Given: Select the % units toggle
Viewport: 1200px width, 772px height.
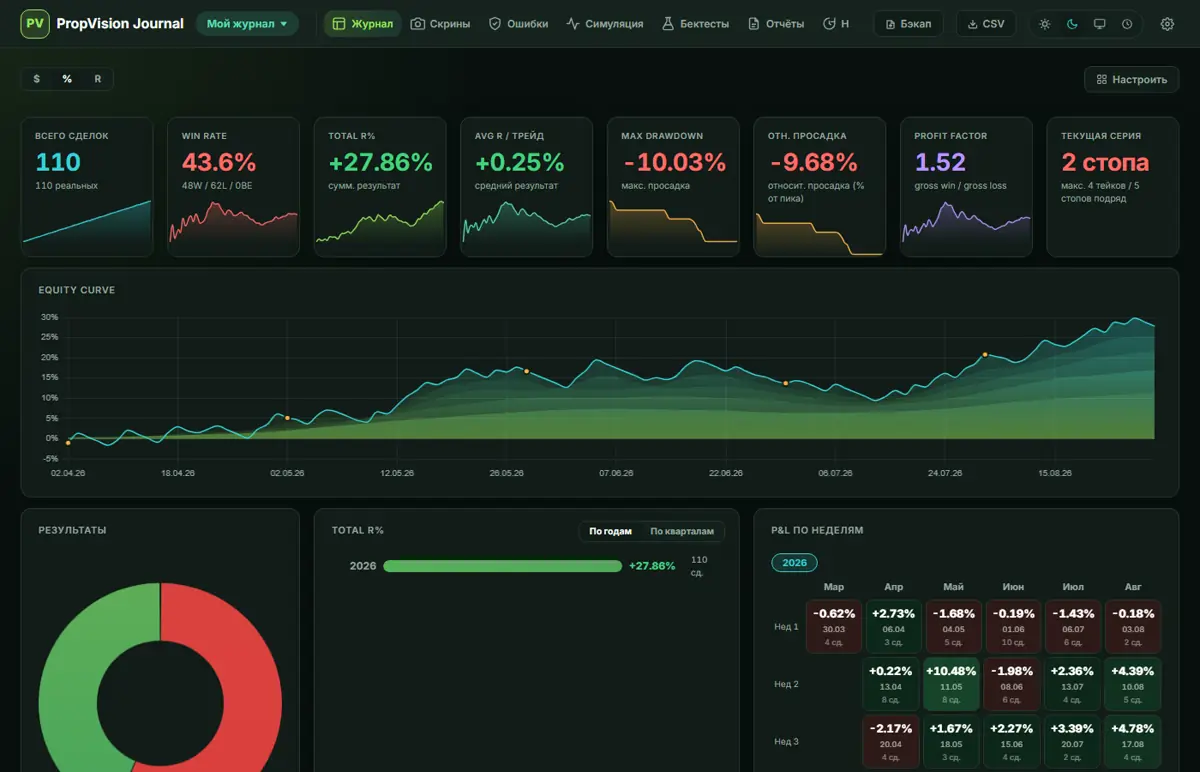Looking at the screenshot, I should (x=67, y=79).
